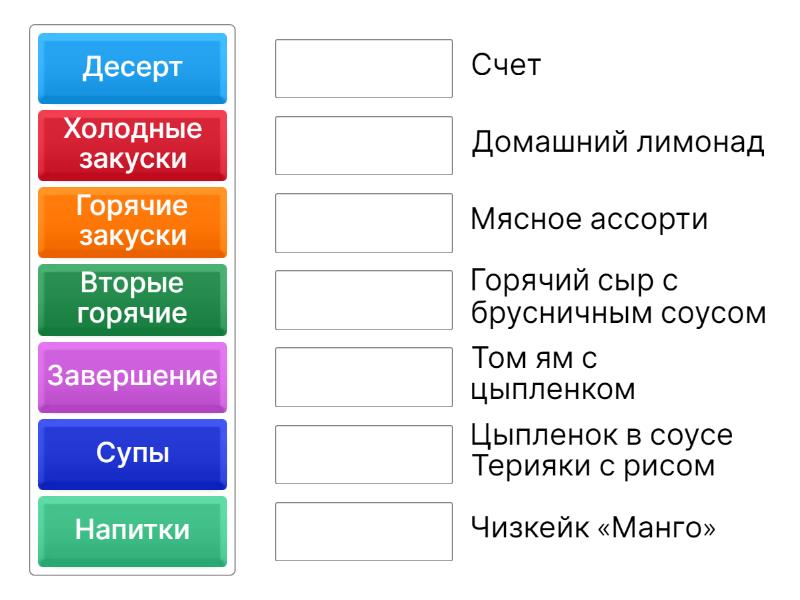Pick the orange Горячие закуски tile
This screenshot has width=800, height=600.
tap(132, 222)
